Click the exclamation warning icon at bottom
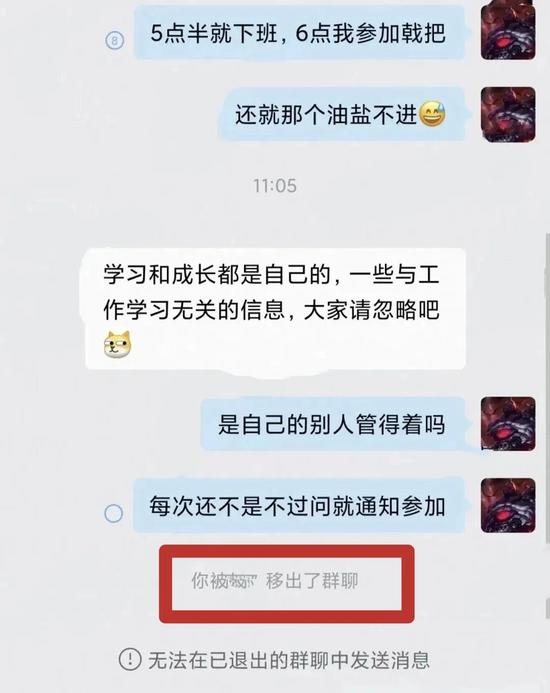This screenshot has height=693, width=550. [x=130, y=659]
